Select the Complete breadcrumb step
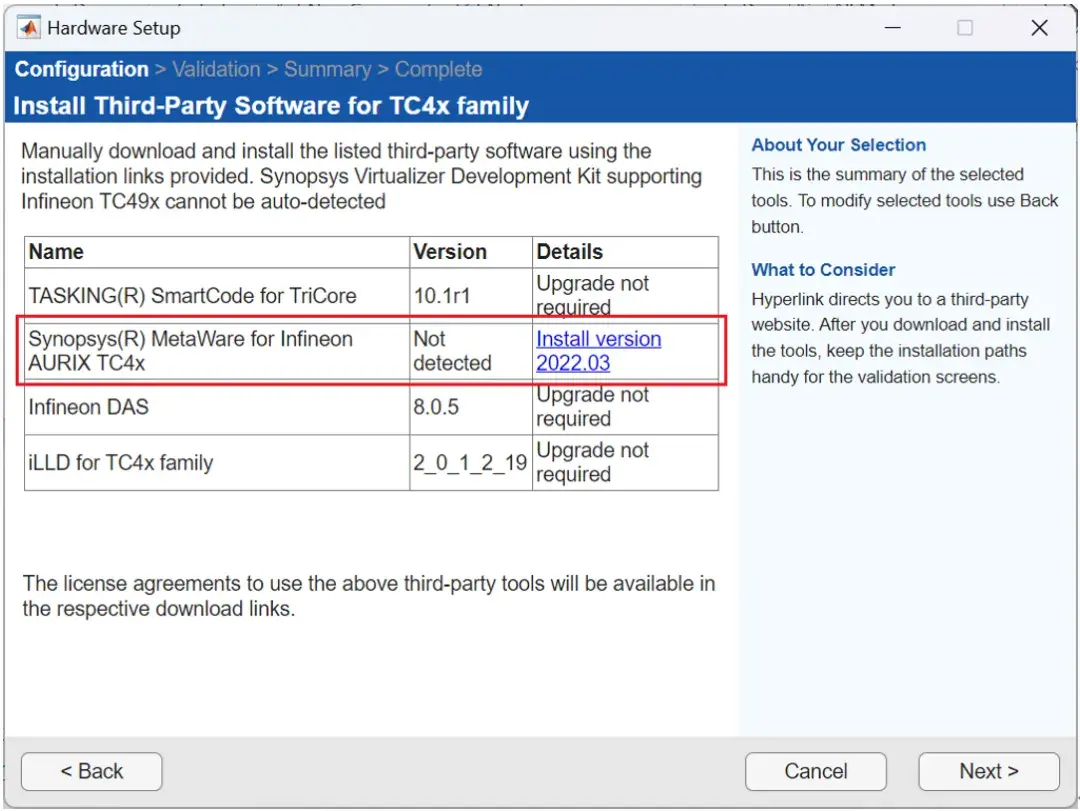1080x811 pixels. pos(439,69)
